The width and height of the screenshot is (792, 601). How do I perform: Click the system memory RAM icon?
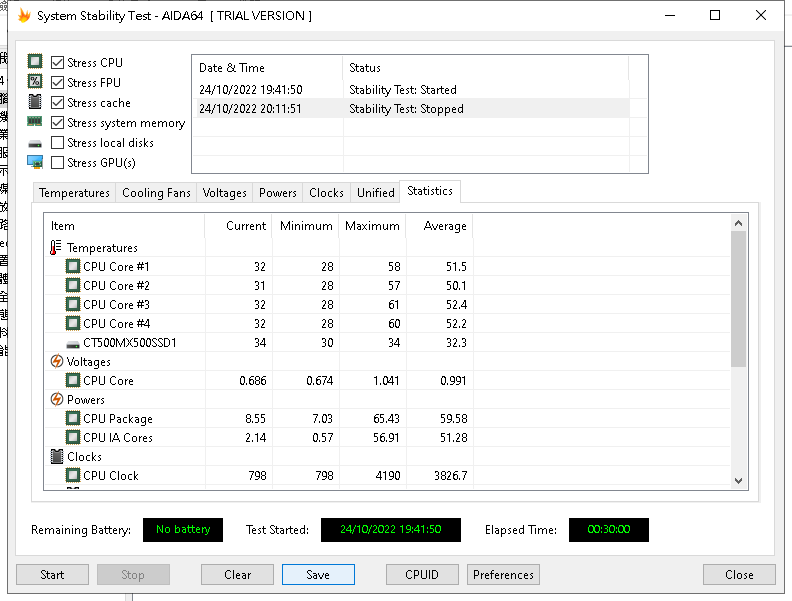[35, 121]
